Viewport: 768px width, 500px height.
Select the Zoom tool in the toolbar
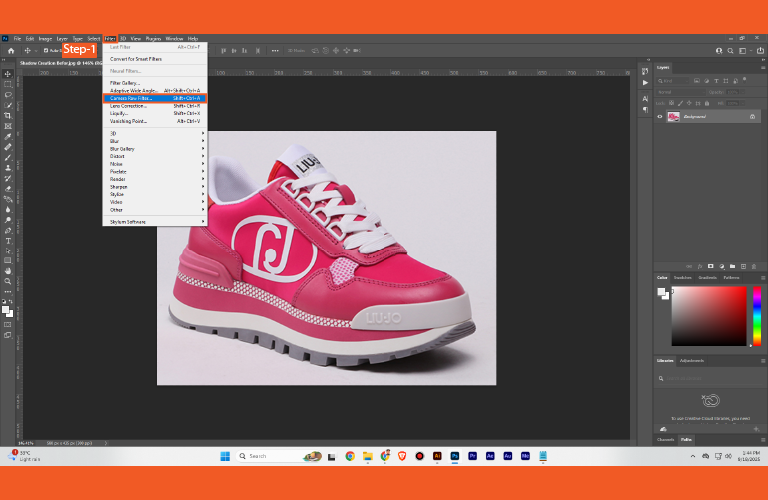pyautogui.click(x=8, y=281)
